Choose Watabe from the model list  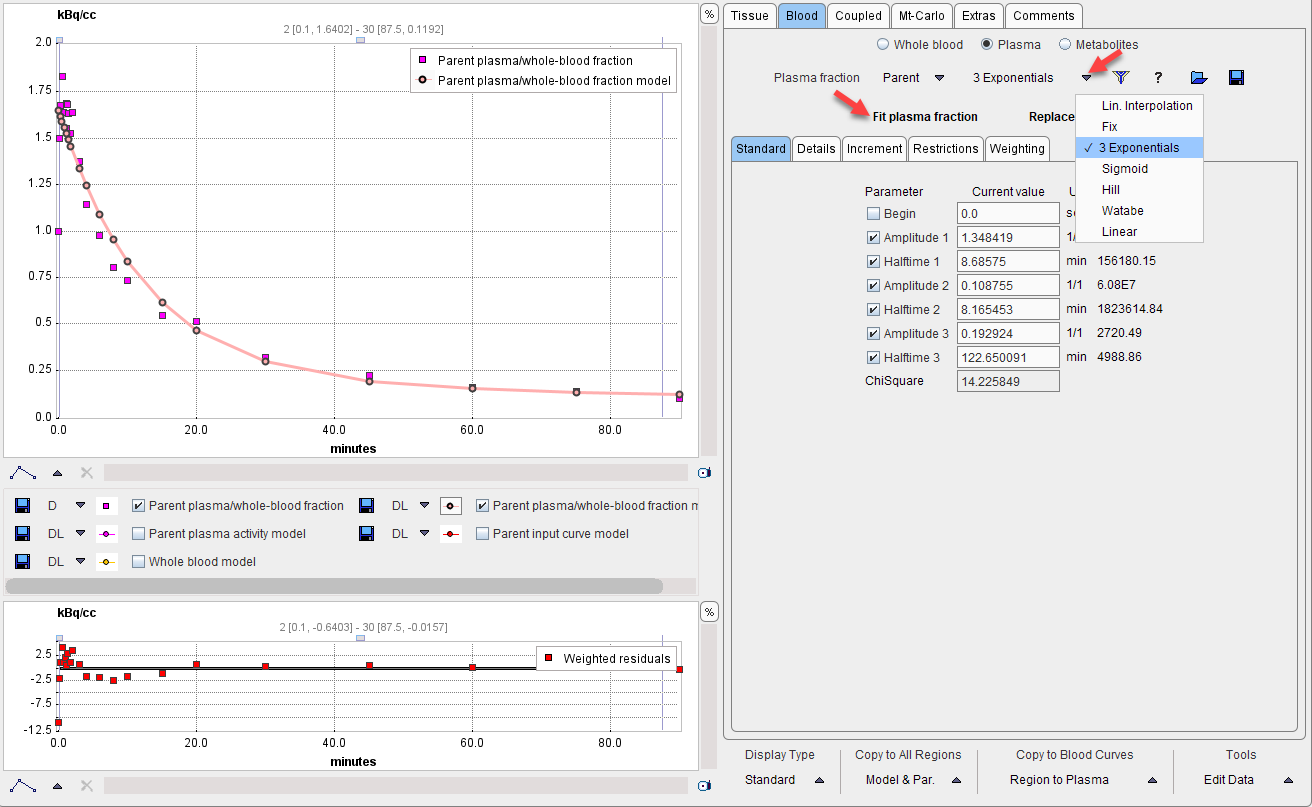tap(1139, 211)
